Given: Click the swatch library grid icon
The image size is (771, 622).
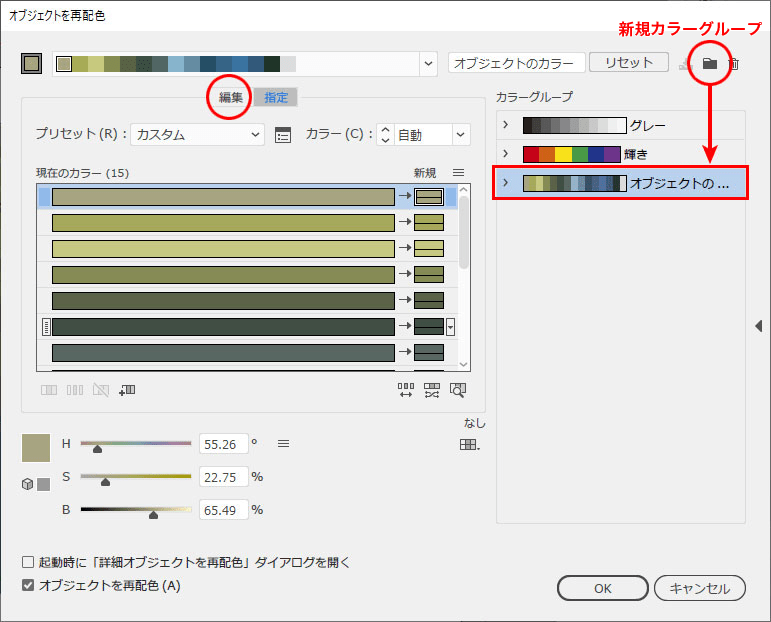Looking at the screenshot, I should (468, 445).
